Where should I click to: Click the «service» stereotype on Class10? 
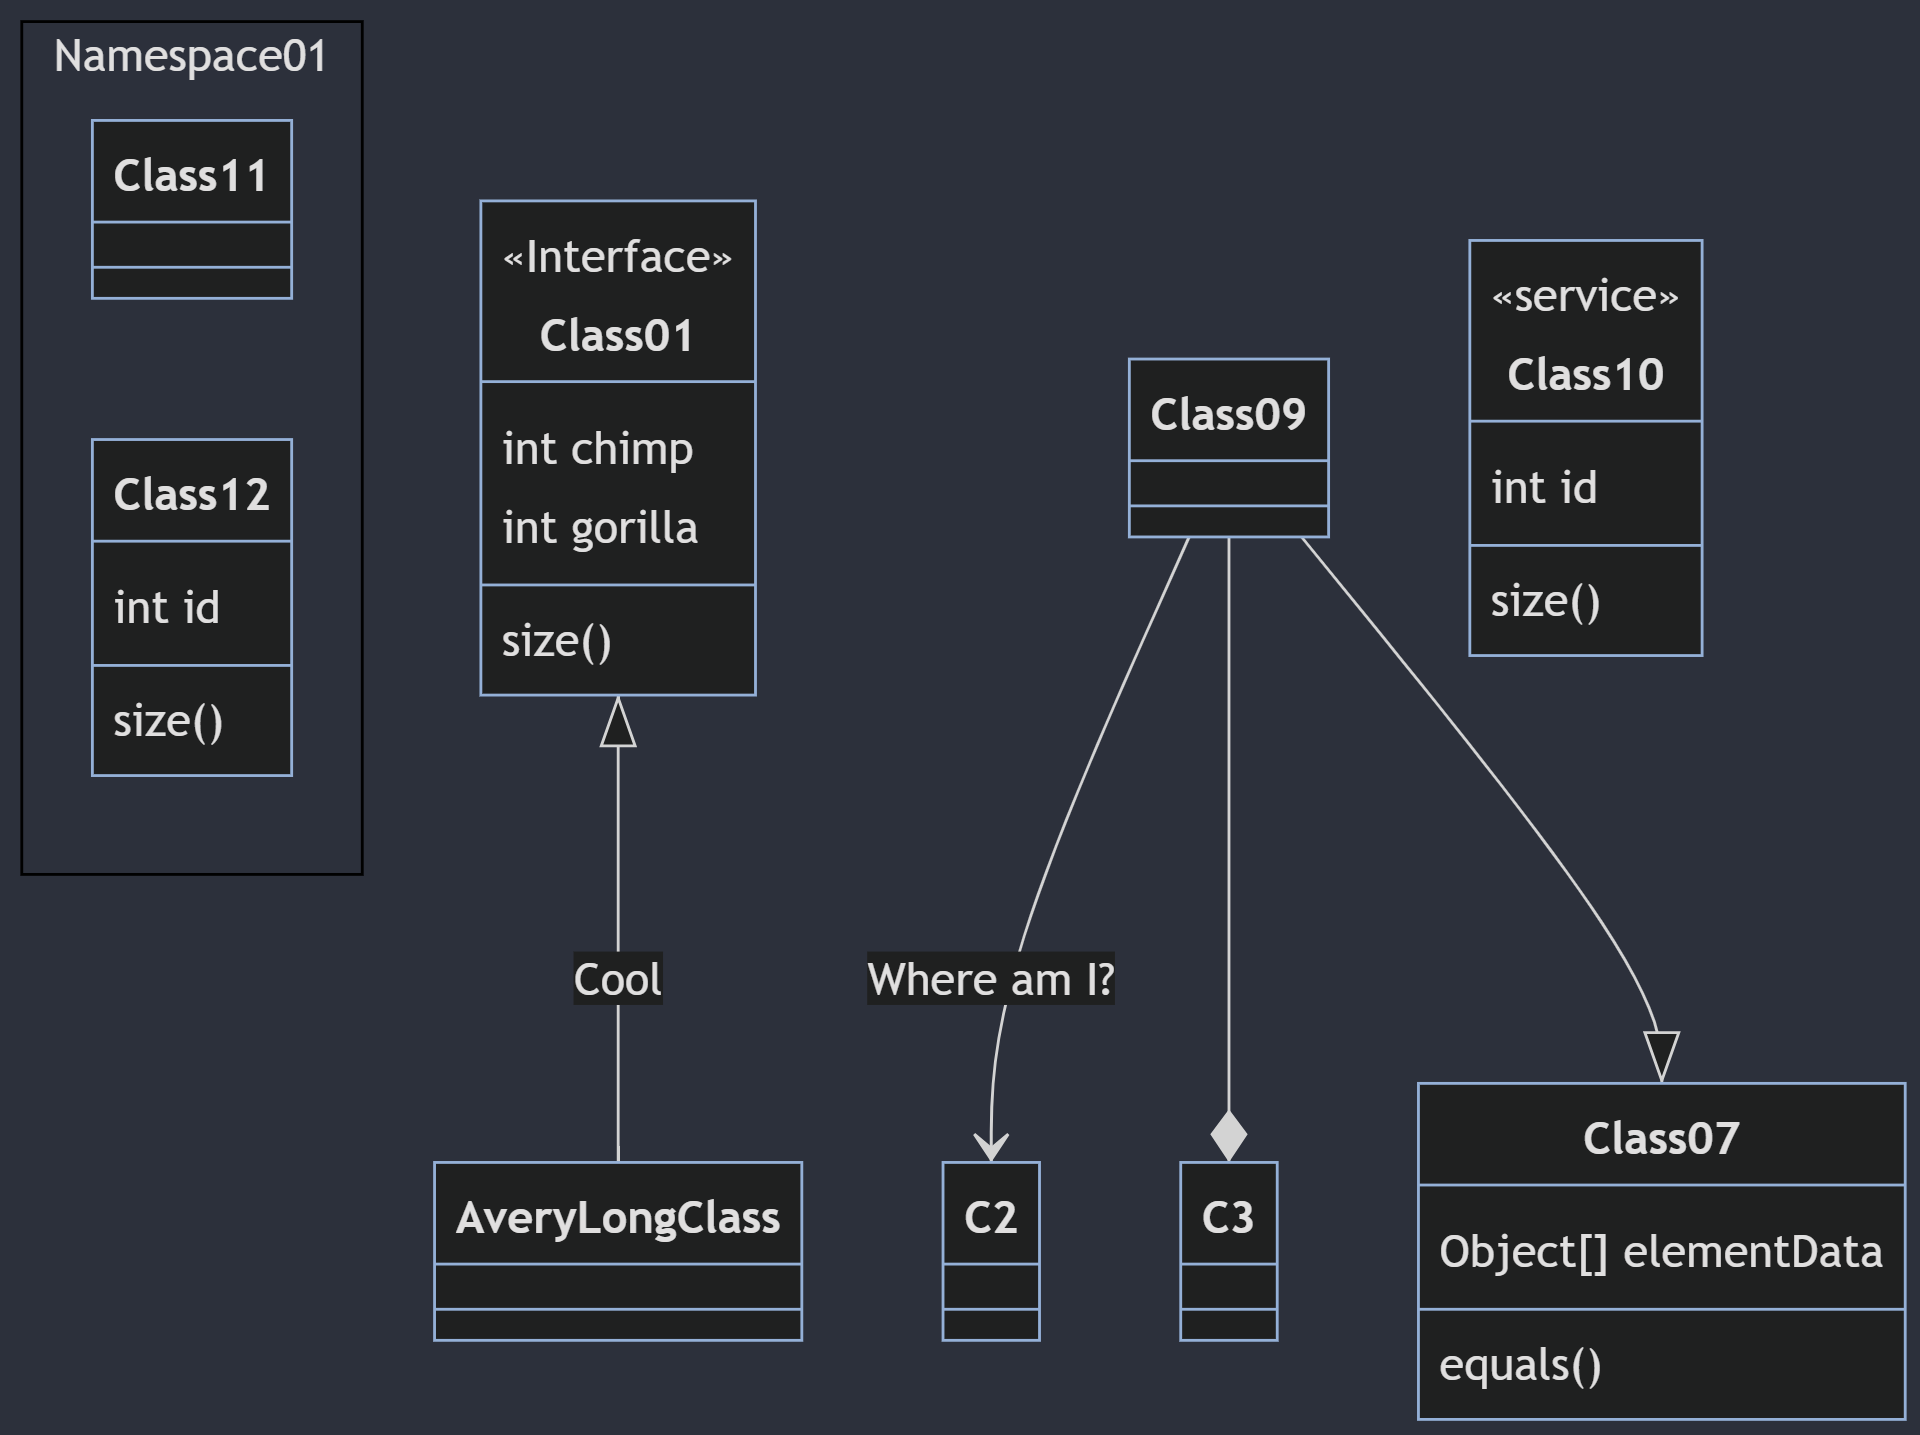1585,297
